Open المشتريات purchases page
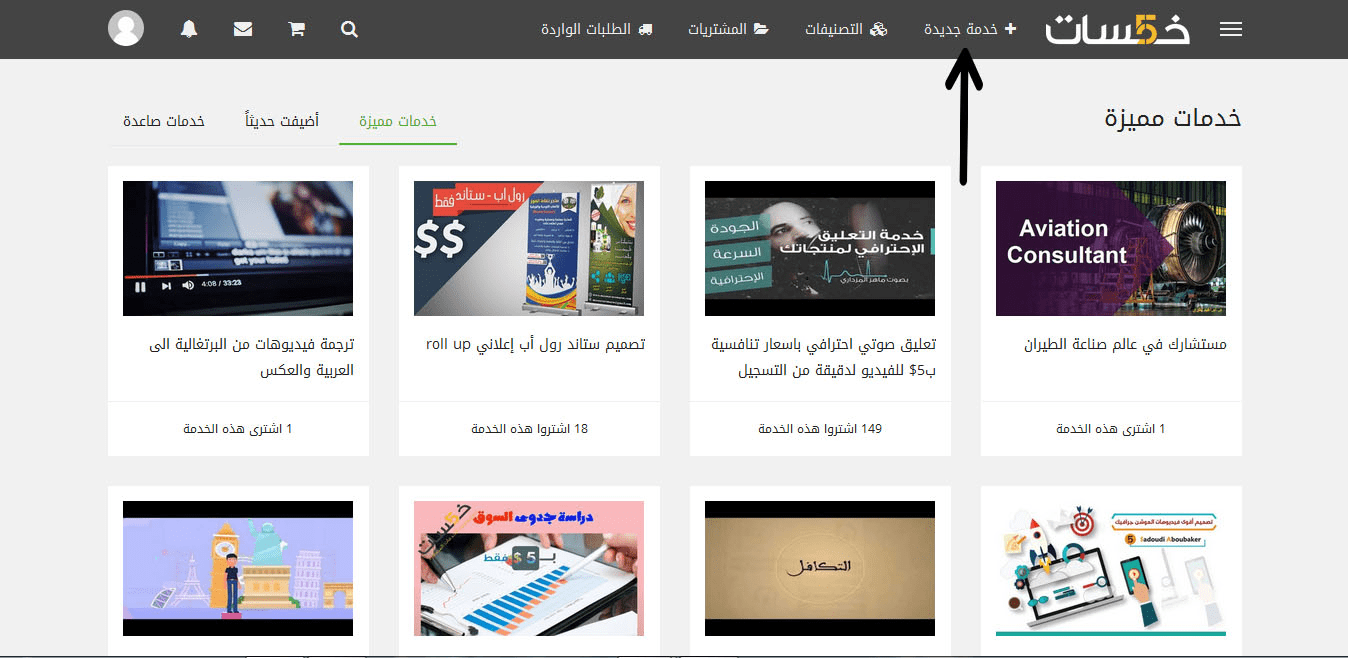 point(728,30)
